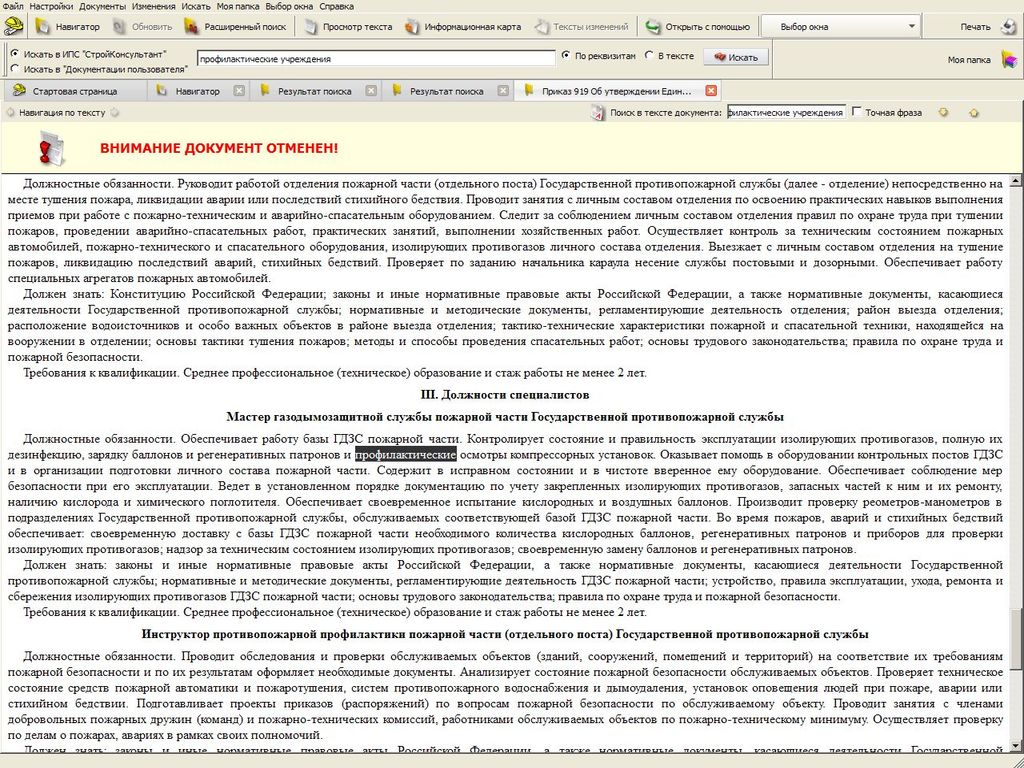Close the Приказ 919 tab with red X
The image size is (1024, 768).
711,91
